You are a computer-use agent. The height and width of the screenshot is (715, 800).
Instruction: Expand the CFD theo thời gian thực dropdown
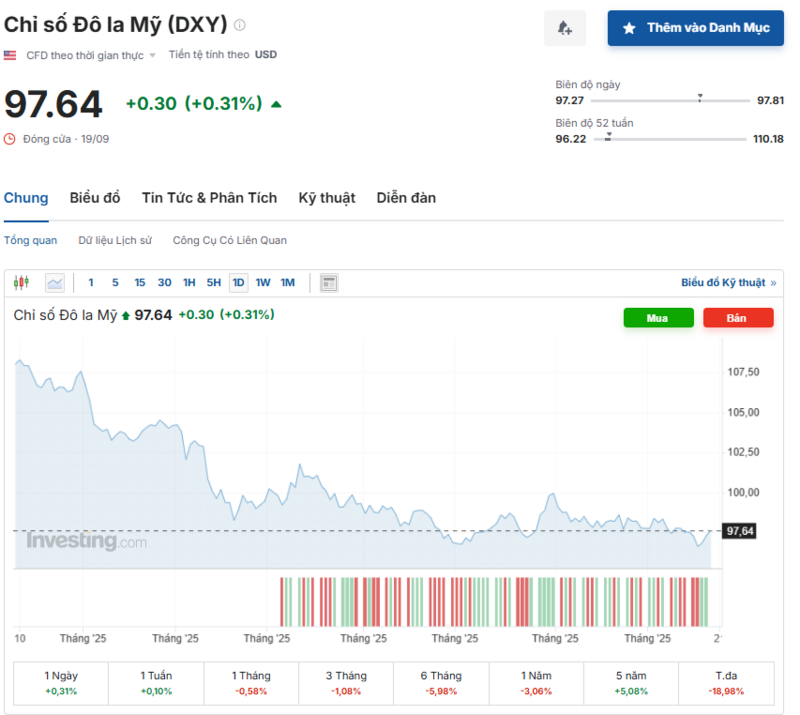(152, 55)
